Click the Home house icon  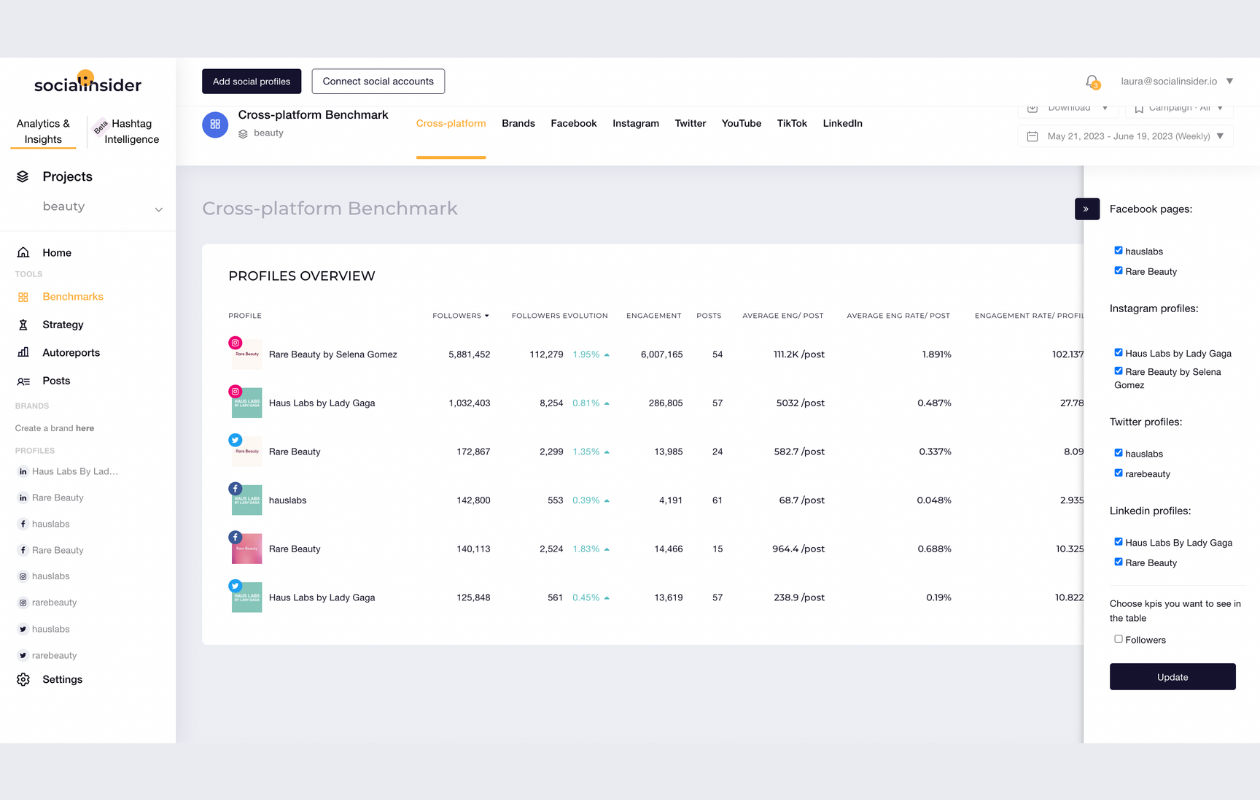23,253
